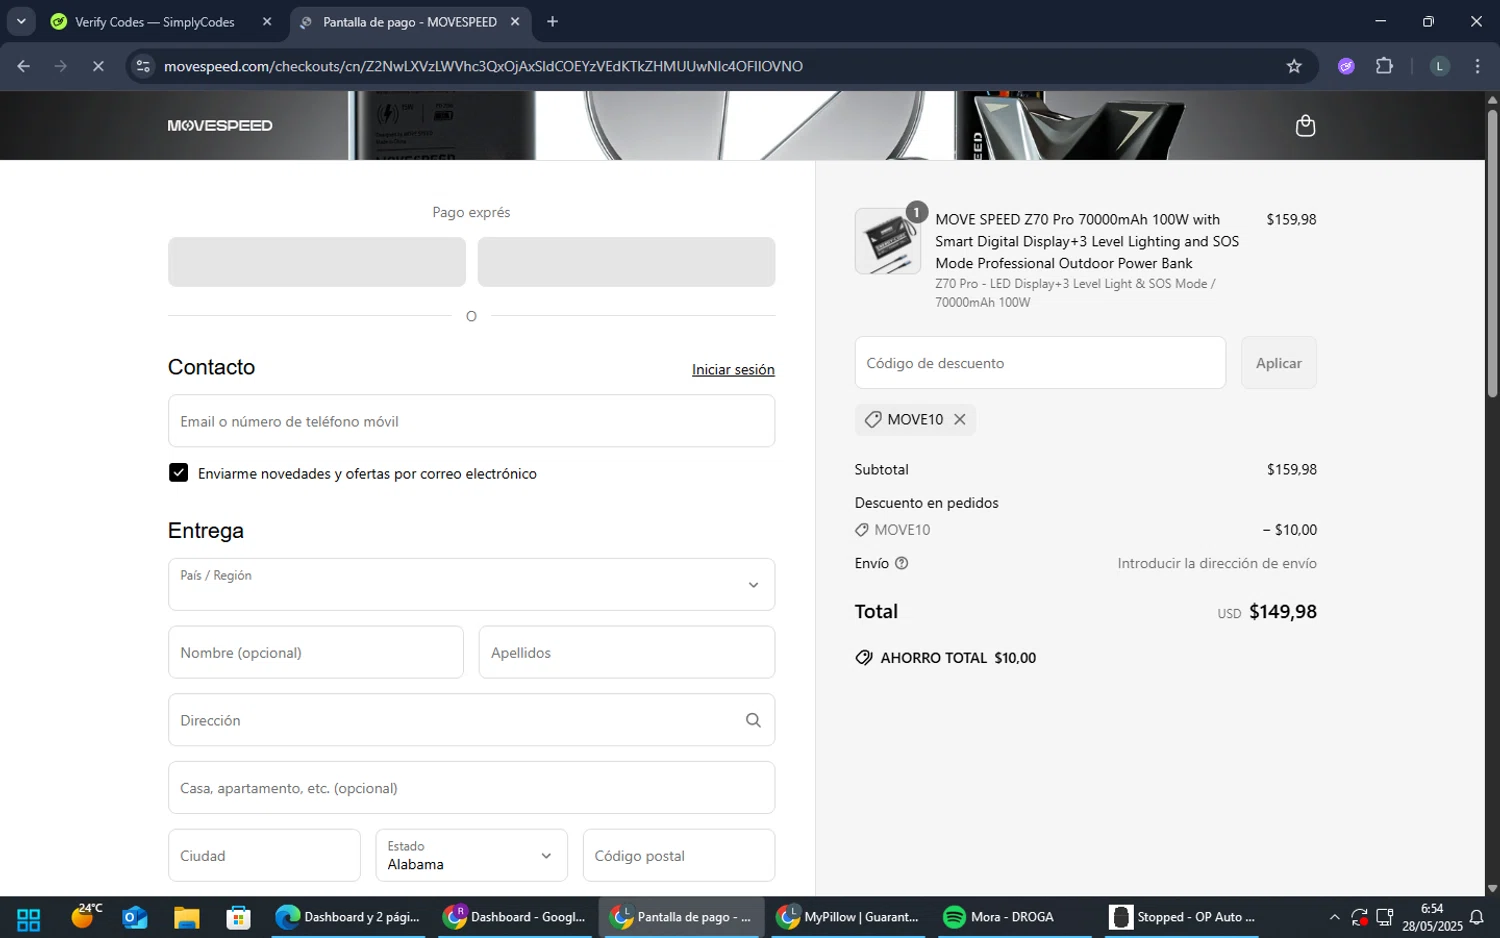1500x938 pixels.
Task: Remove the MOVE10 discount code tag
Action: pos(960,420)
